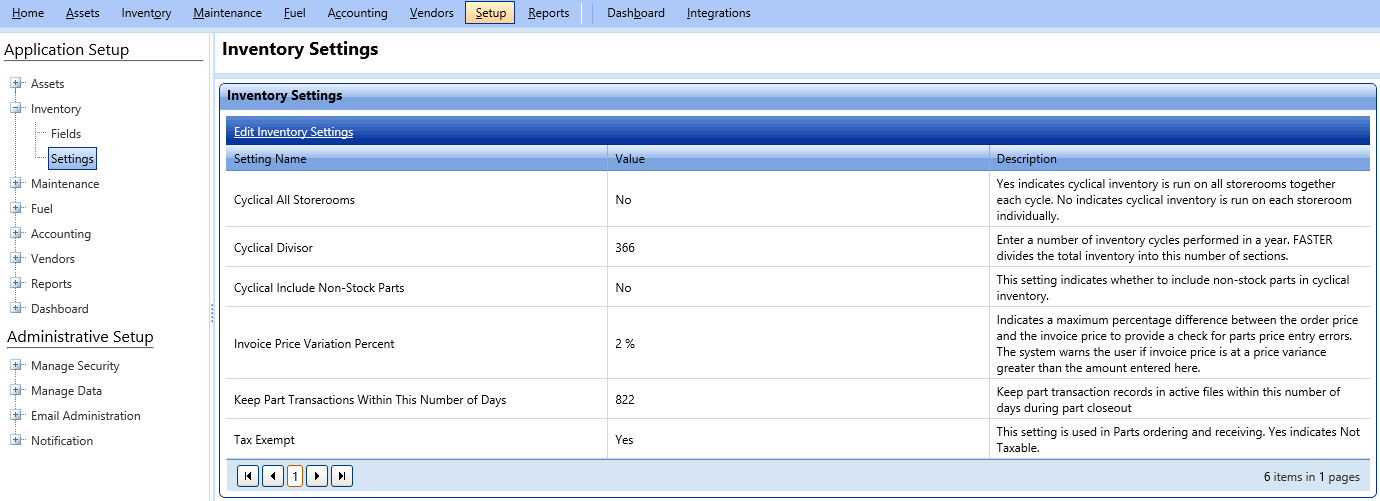Select the Assets tree label

point(47,84)
